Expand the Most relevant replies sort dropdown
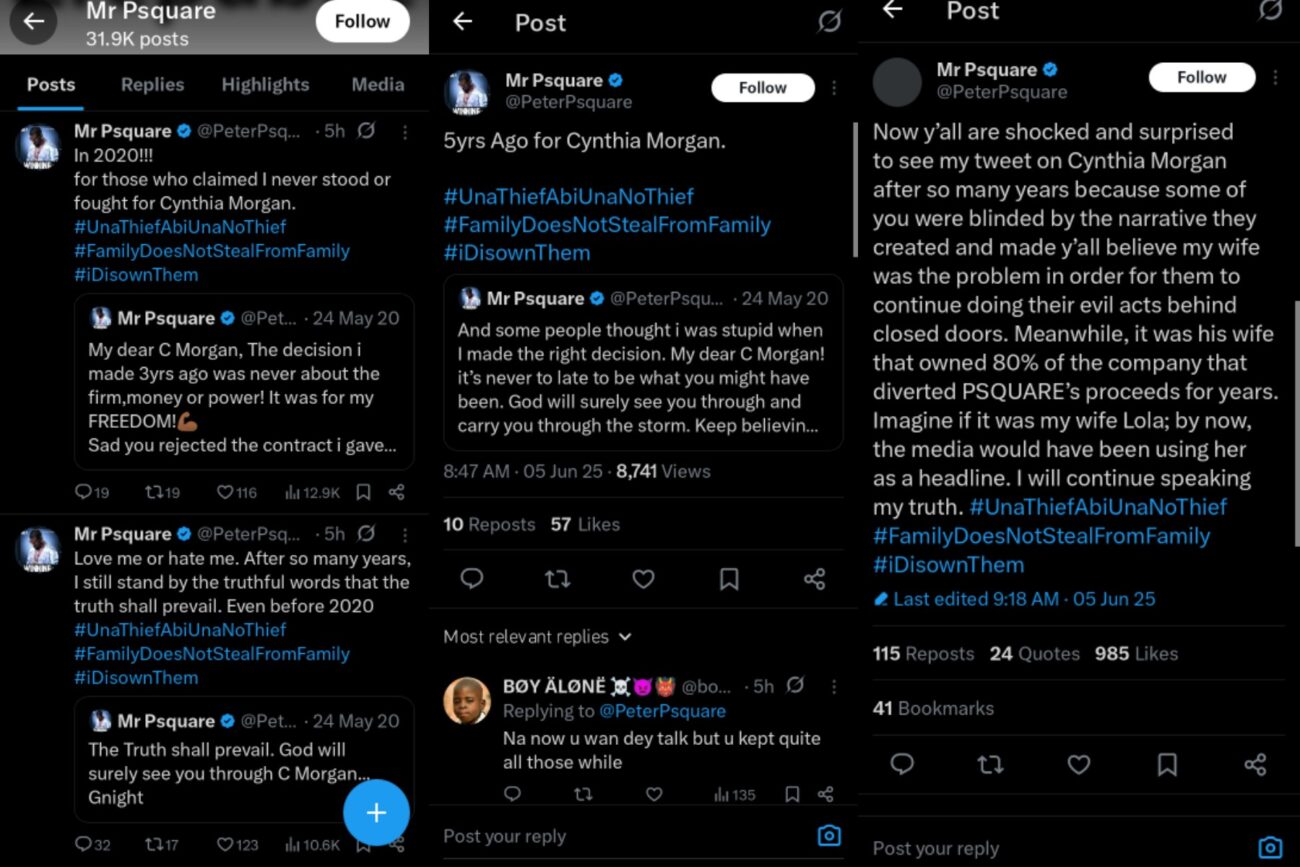The image size is (1300, 867). pos(538,637)
